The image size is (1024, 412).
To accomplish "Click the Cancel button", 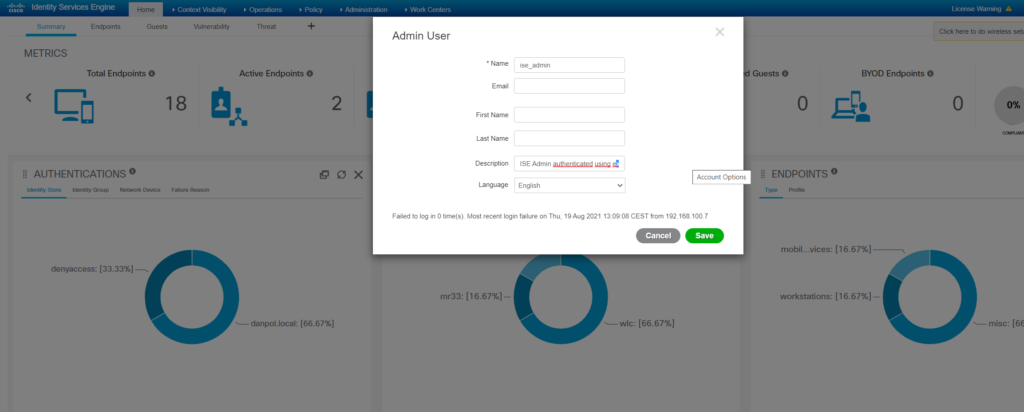I will point(658,236).
